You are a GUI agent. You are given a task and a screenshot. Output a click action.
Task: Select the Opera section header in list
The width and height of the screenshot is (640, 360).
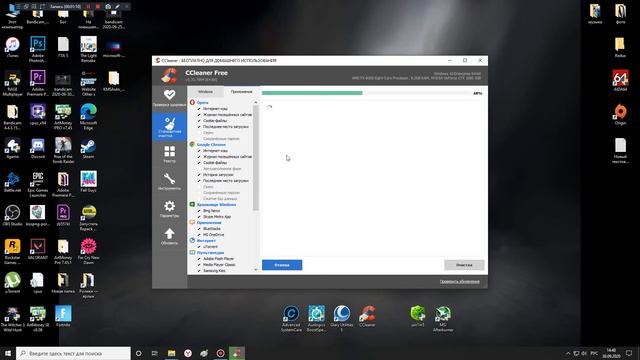pyautogui.click(x=202, y=103)
